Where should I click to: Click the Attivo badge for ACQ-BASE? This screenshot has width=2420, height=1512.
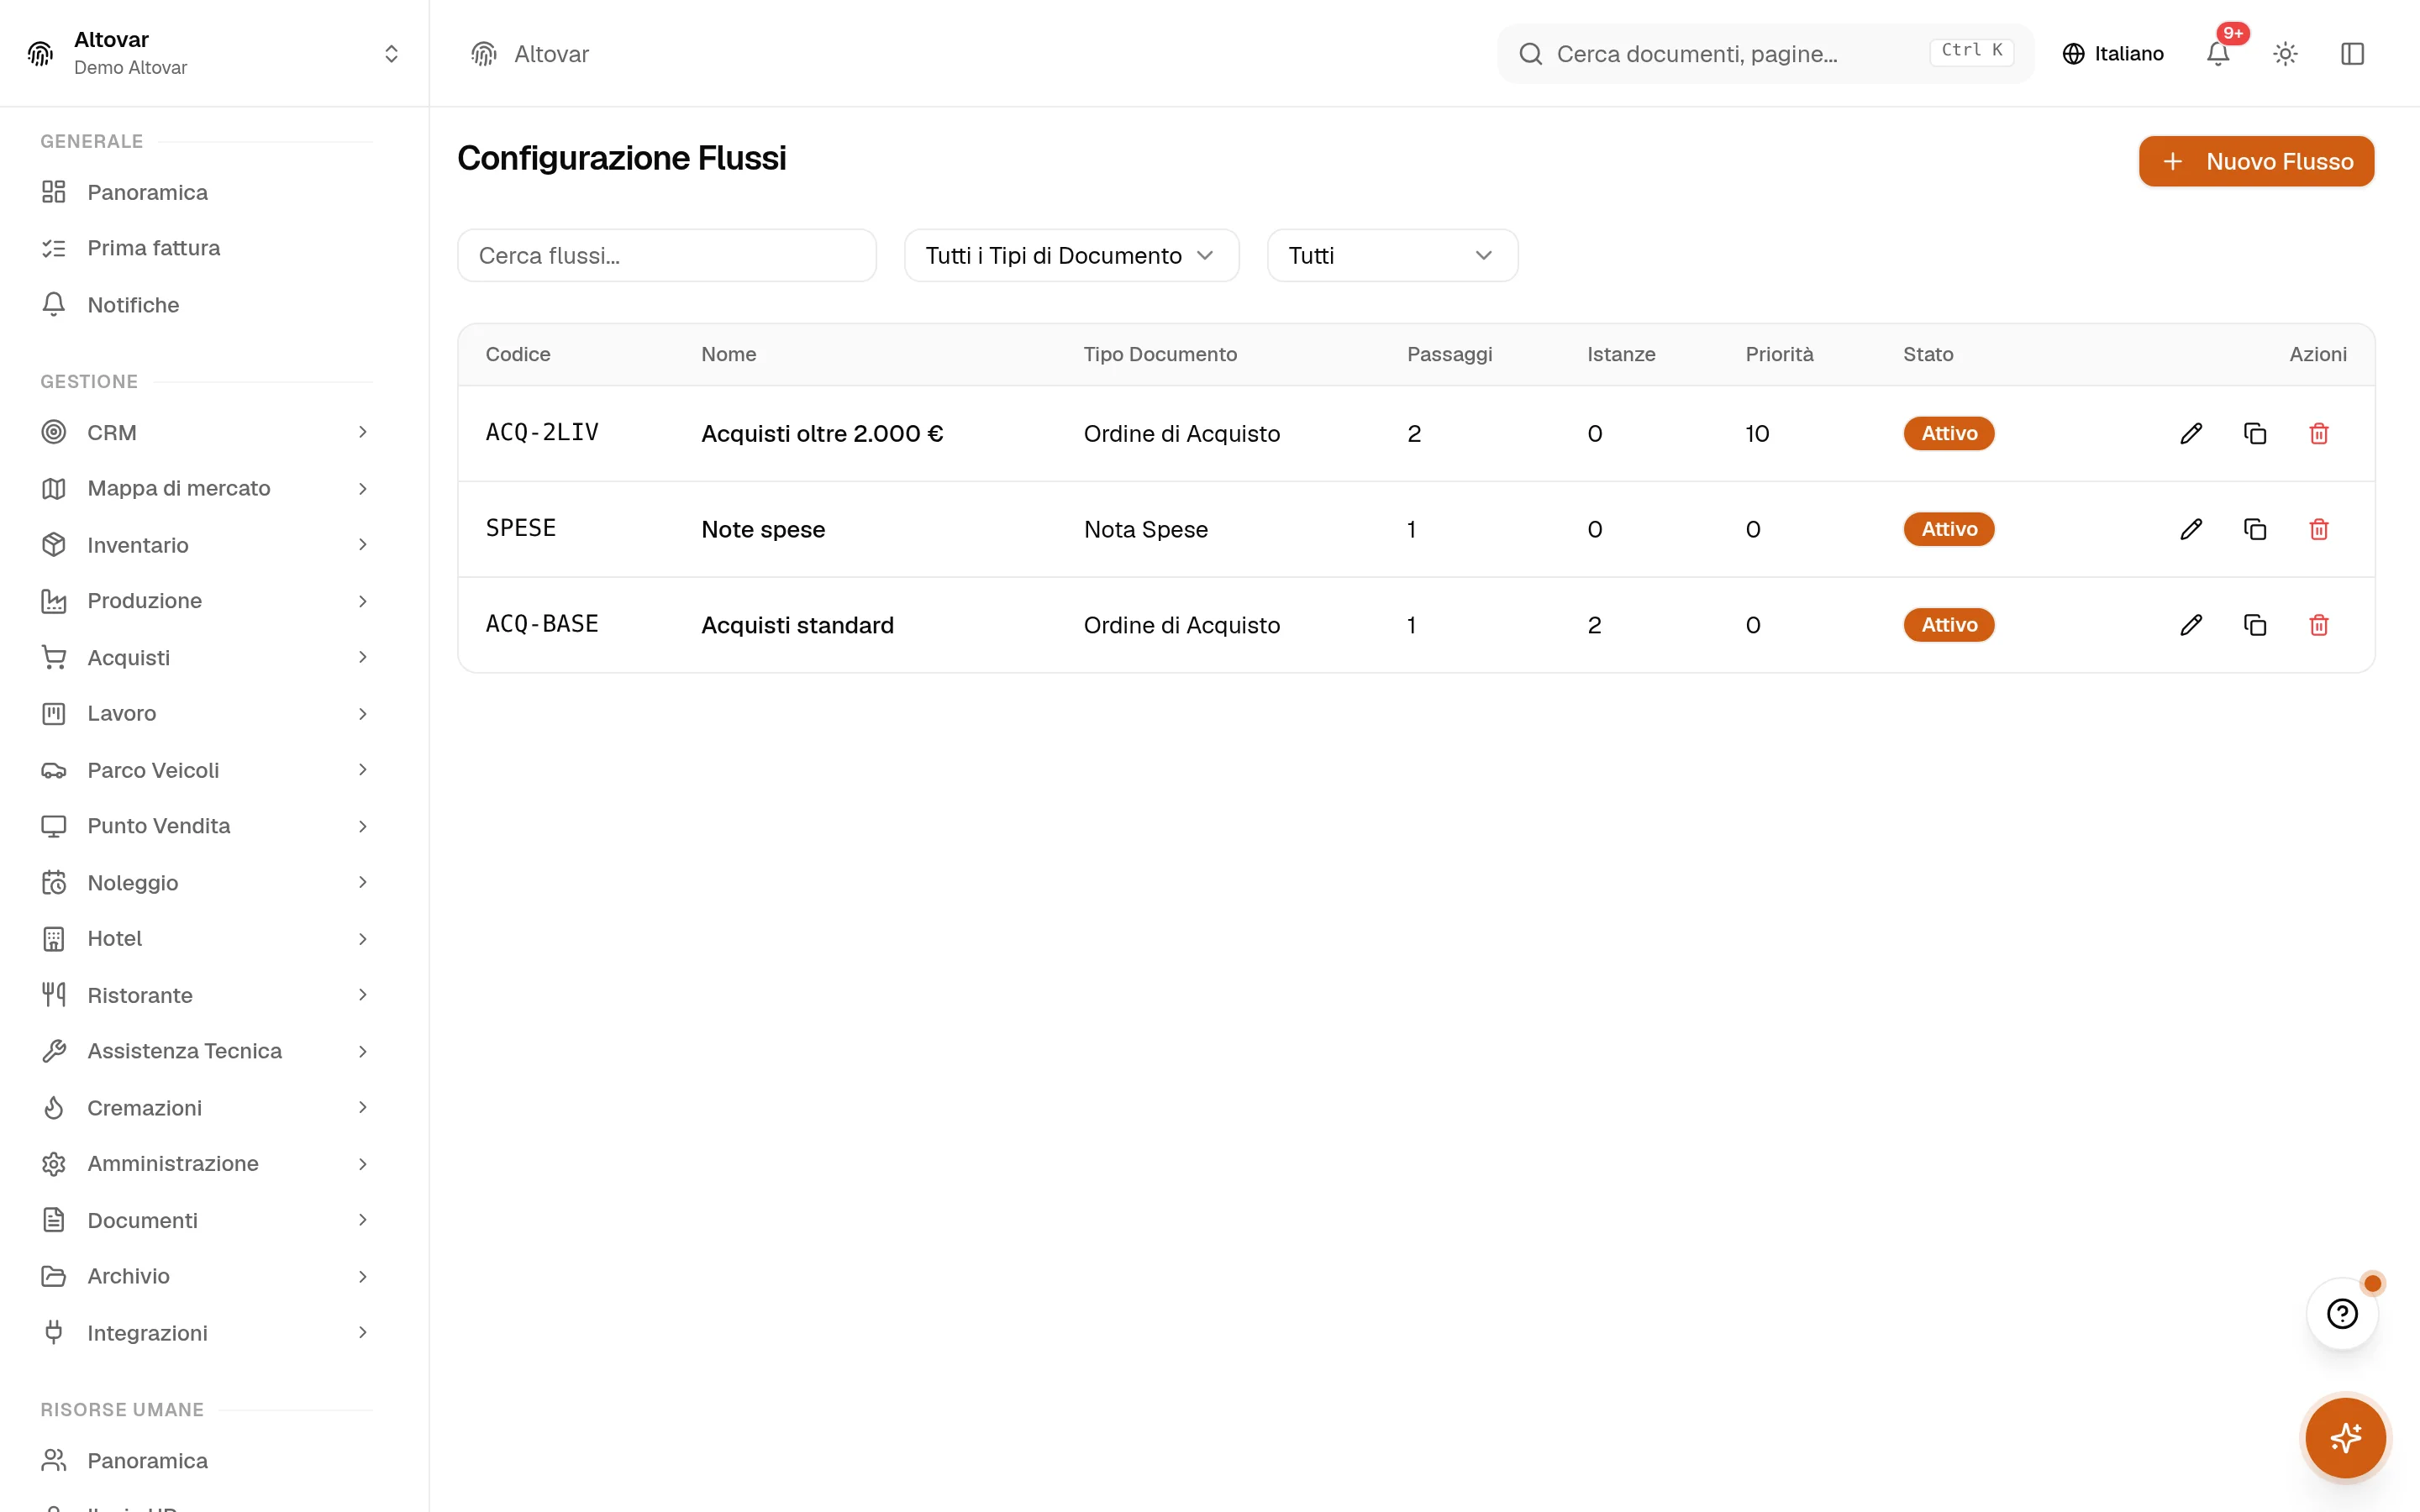[1949, 625]
